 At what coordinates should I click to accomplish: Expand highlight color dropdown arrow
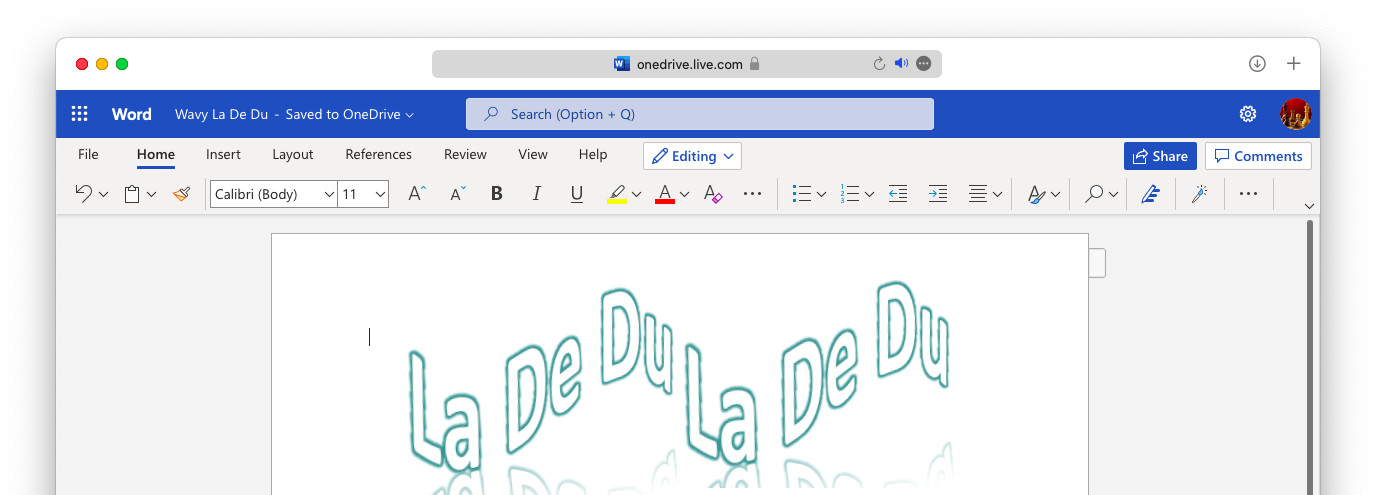pos(637,195)
